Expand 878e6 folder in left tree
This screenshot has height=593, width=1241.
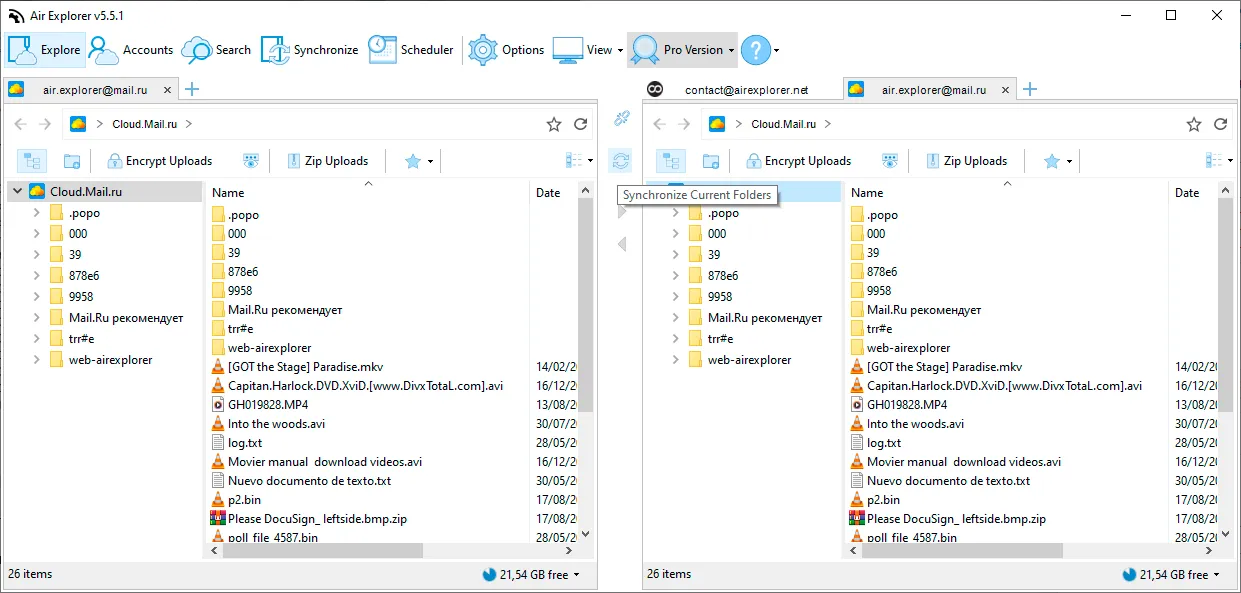click(36, 276)
